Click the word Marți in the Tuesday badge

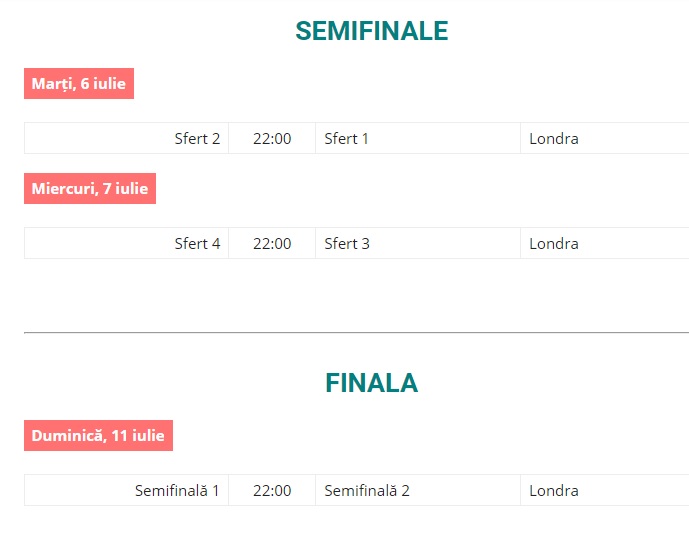[52, 84]
